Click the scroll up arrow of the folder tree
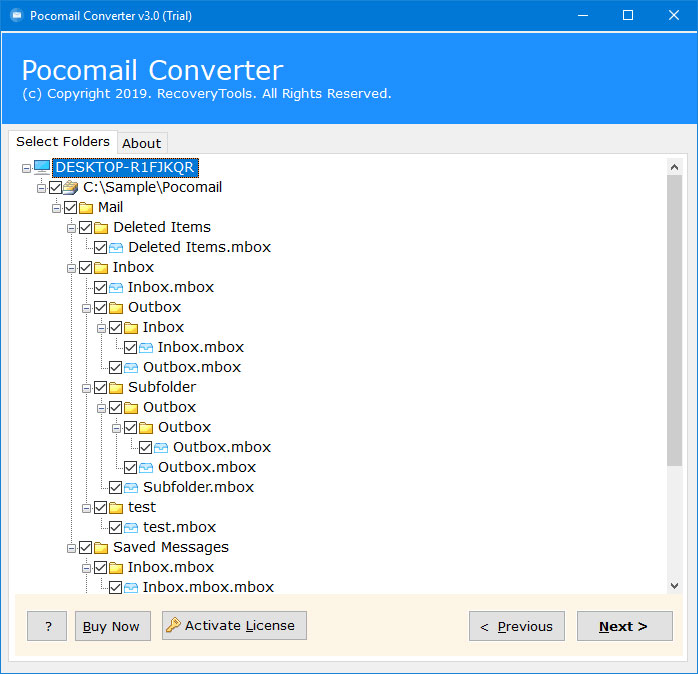The image size is (698, 674). pyautogui.click(x=674, y=167)
